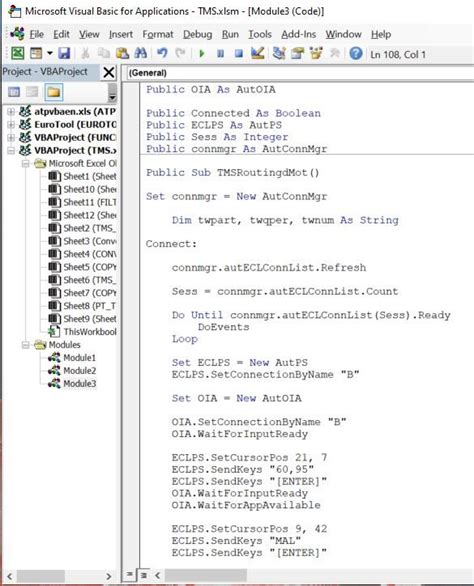Switch to Microsoft Excel view icon

pyautogui.click(x=17, y=53)
